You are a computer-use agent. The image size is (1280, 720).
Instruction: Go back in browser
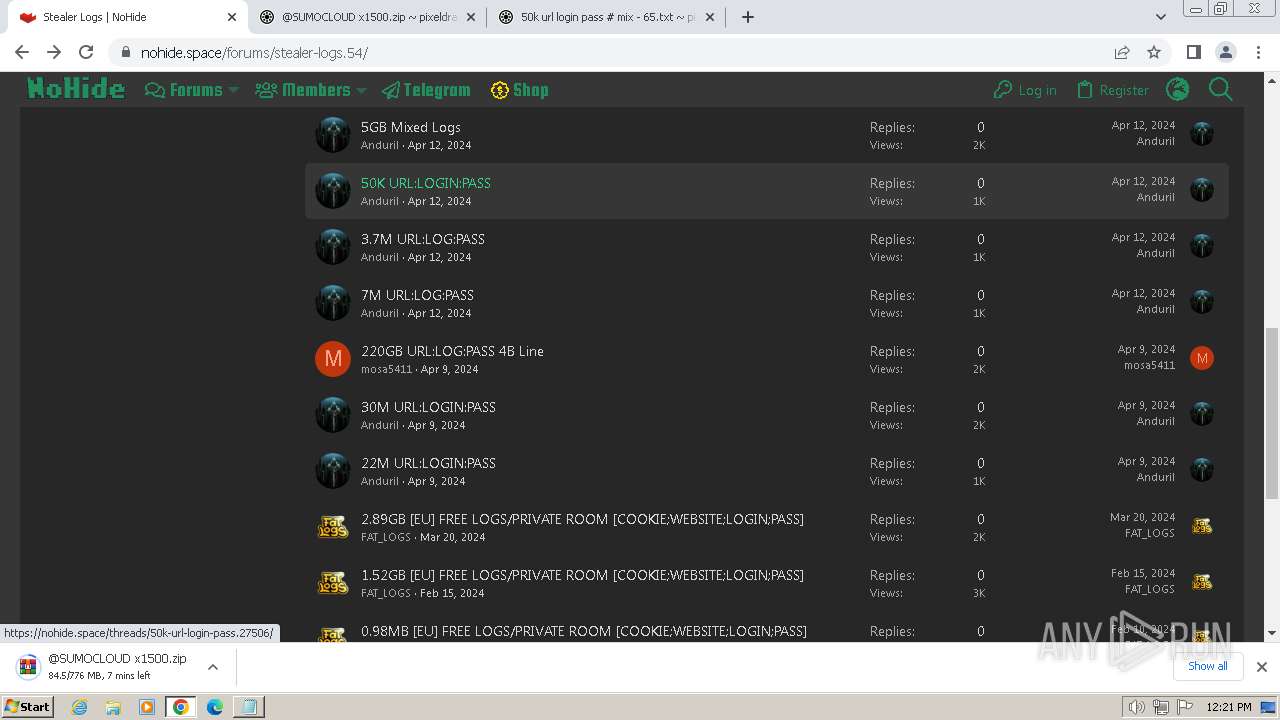tap(22, 52)
